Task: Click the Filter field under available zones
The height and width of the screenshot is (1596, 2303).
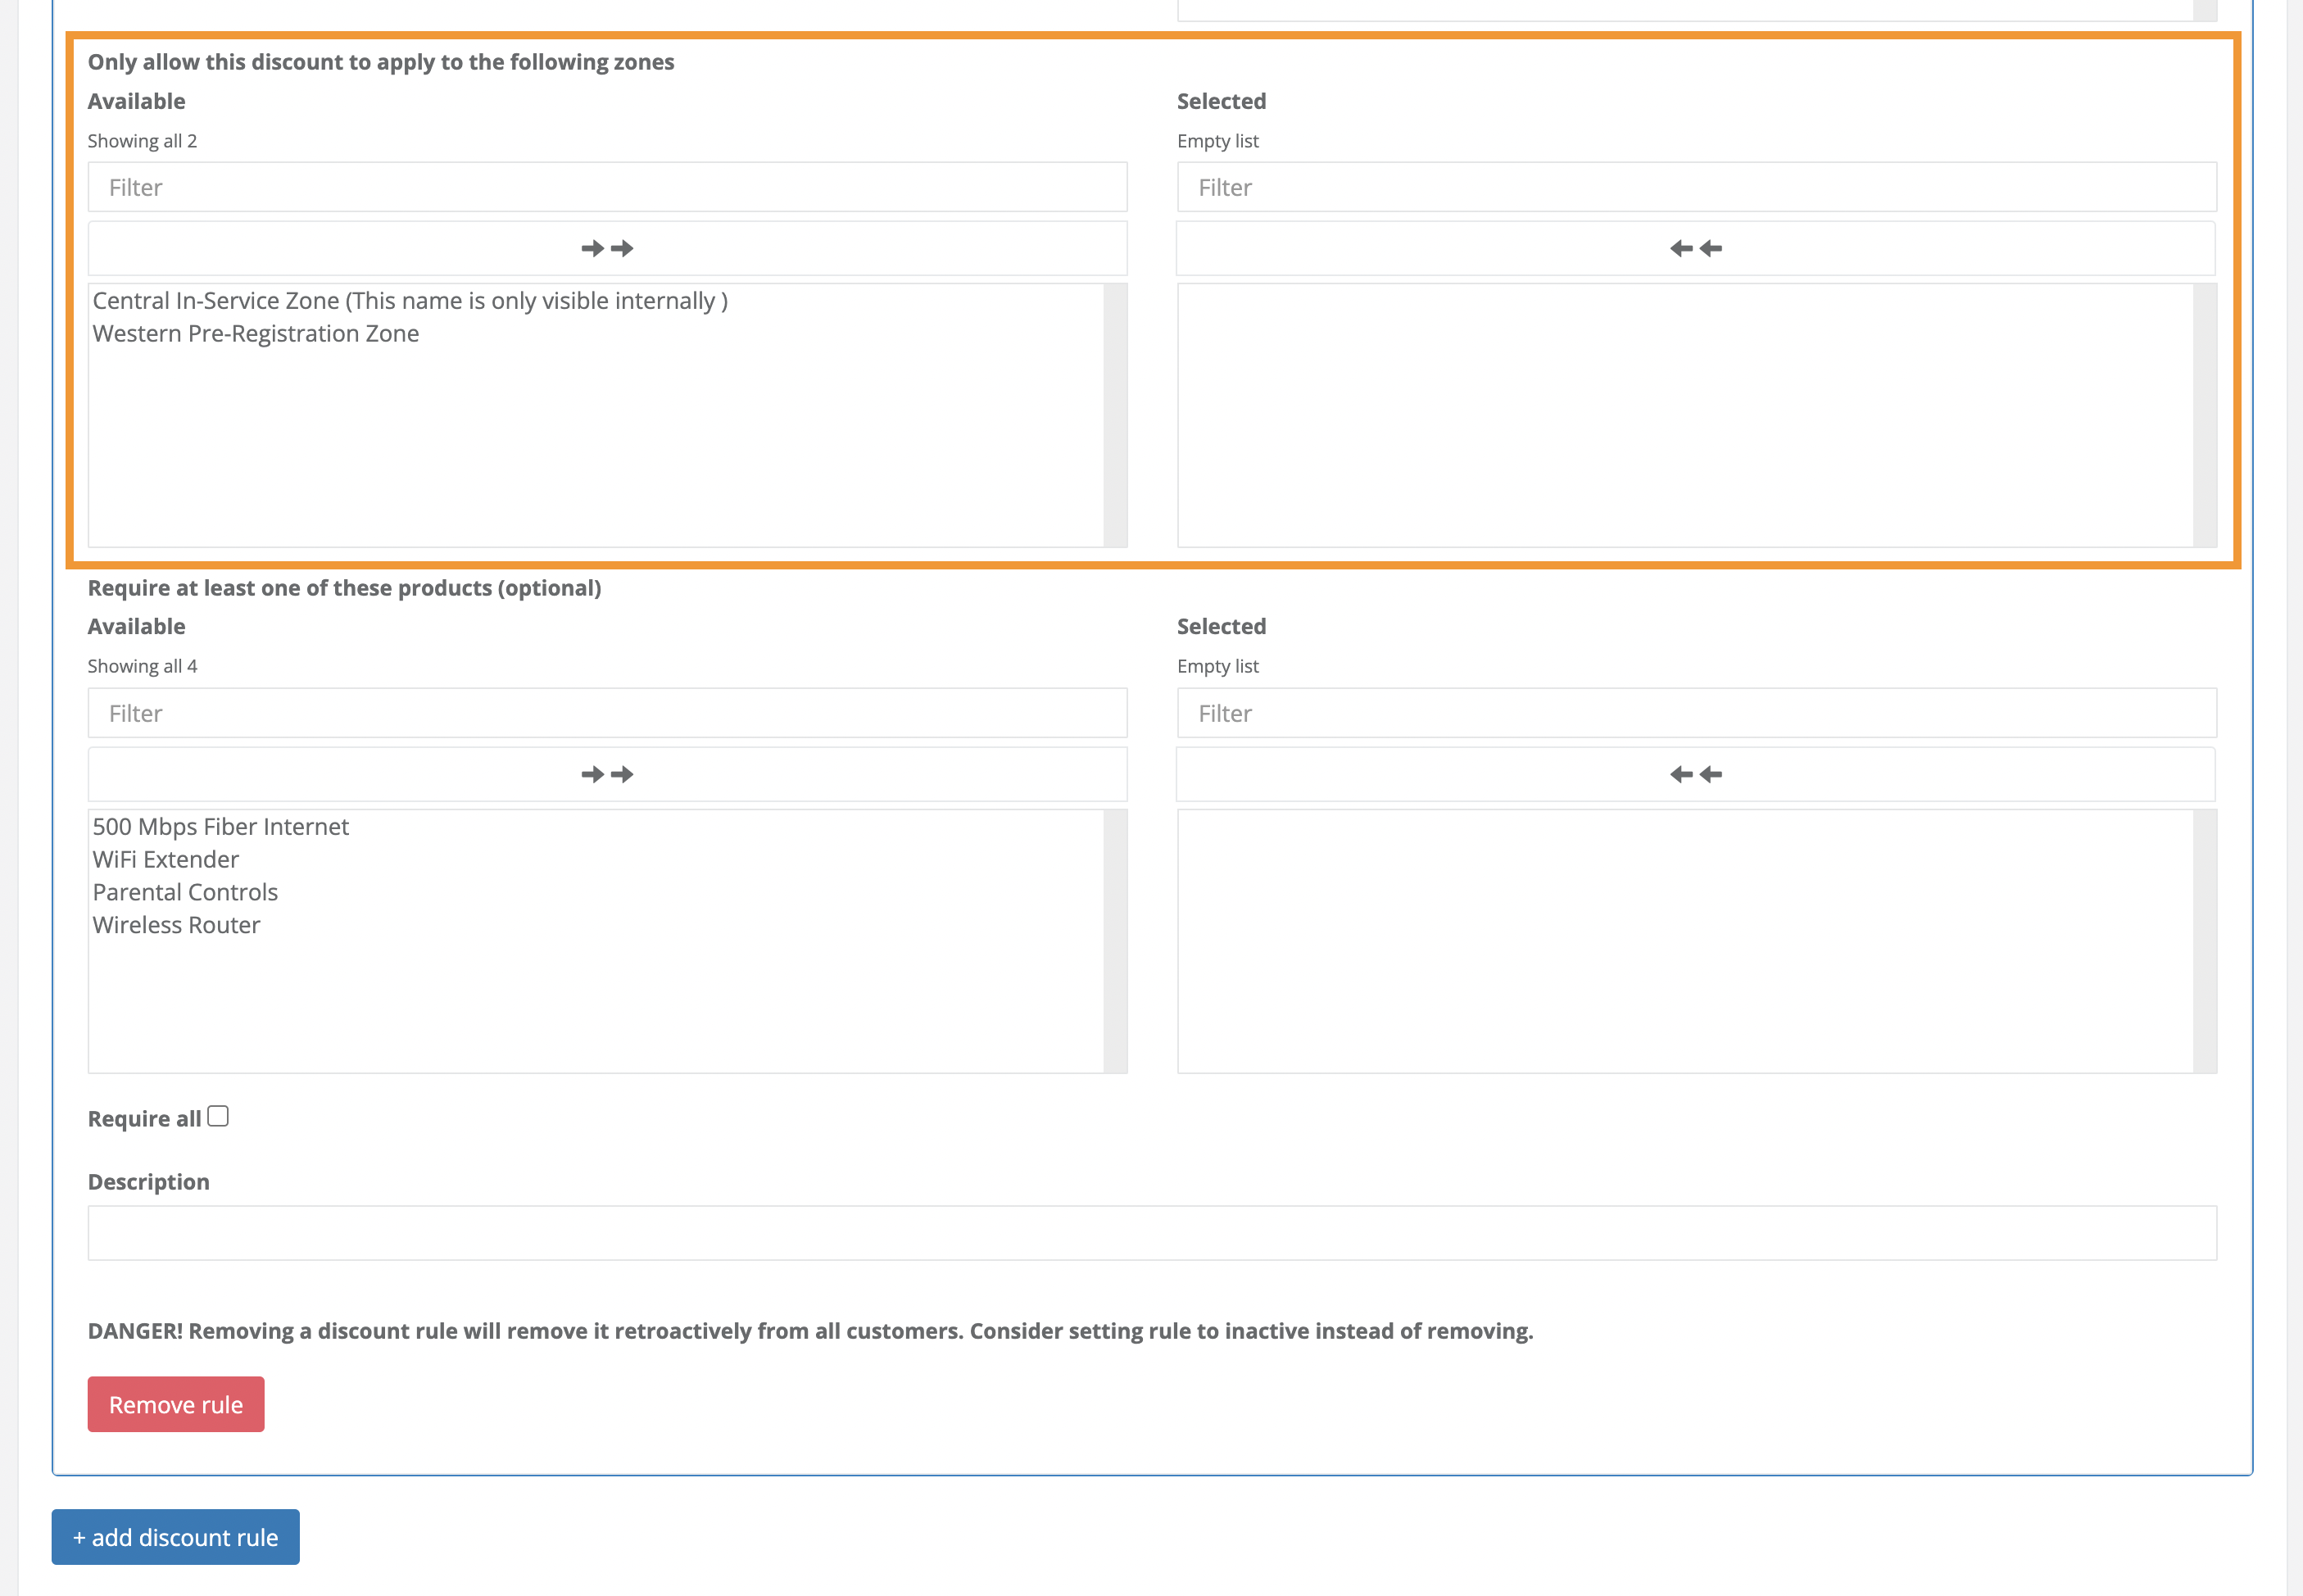Action: [x=606, y=187]
